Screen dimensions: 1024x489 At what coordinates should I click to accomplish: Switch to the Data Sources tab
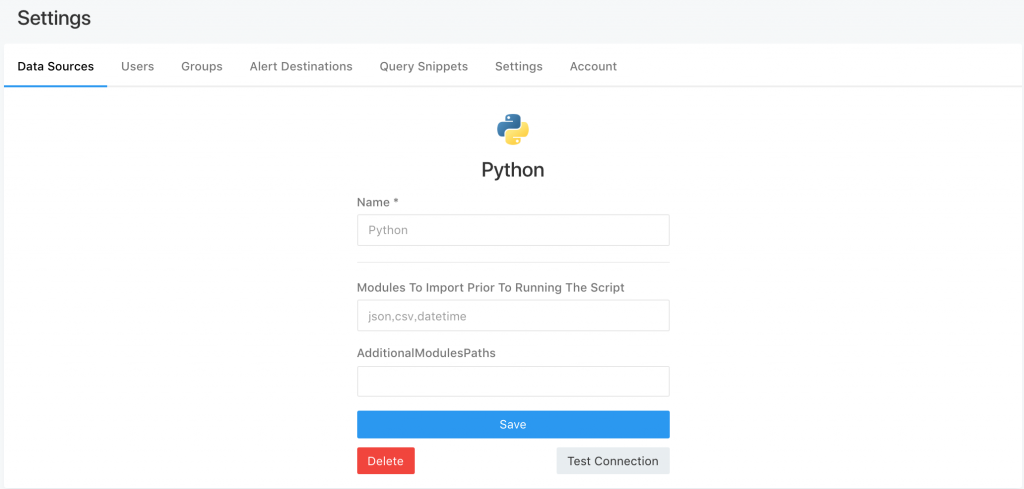pos(56,66)
